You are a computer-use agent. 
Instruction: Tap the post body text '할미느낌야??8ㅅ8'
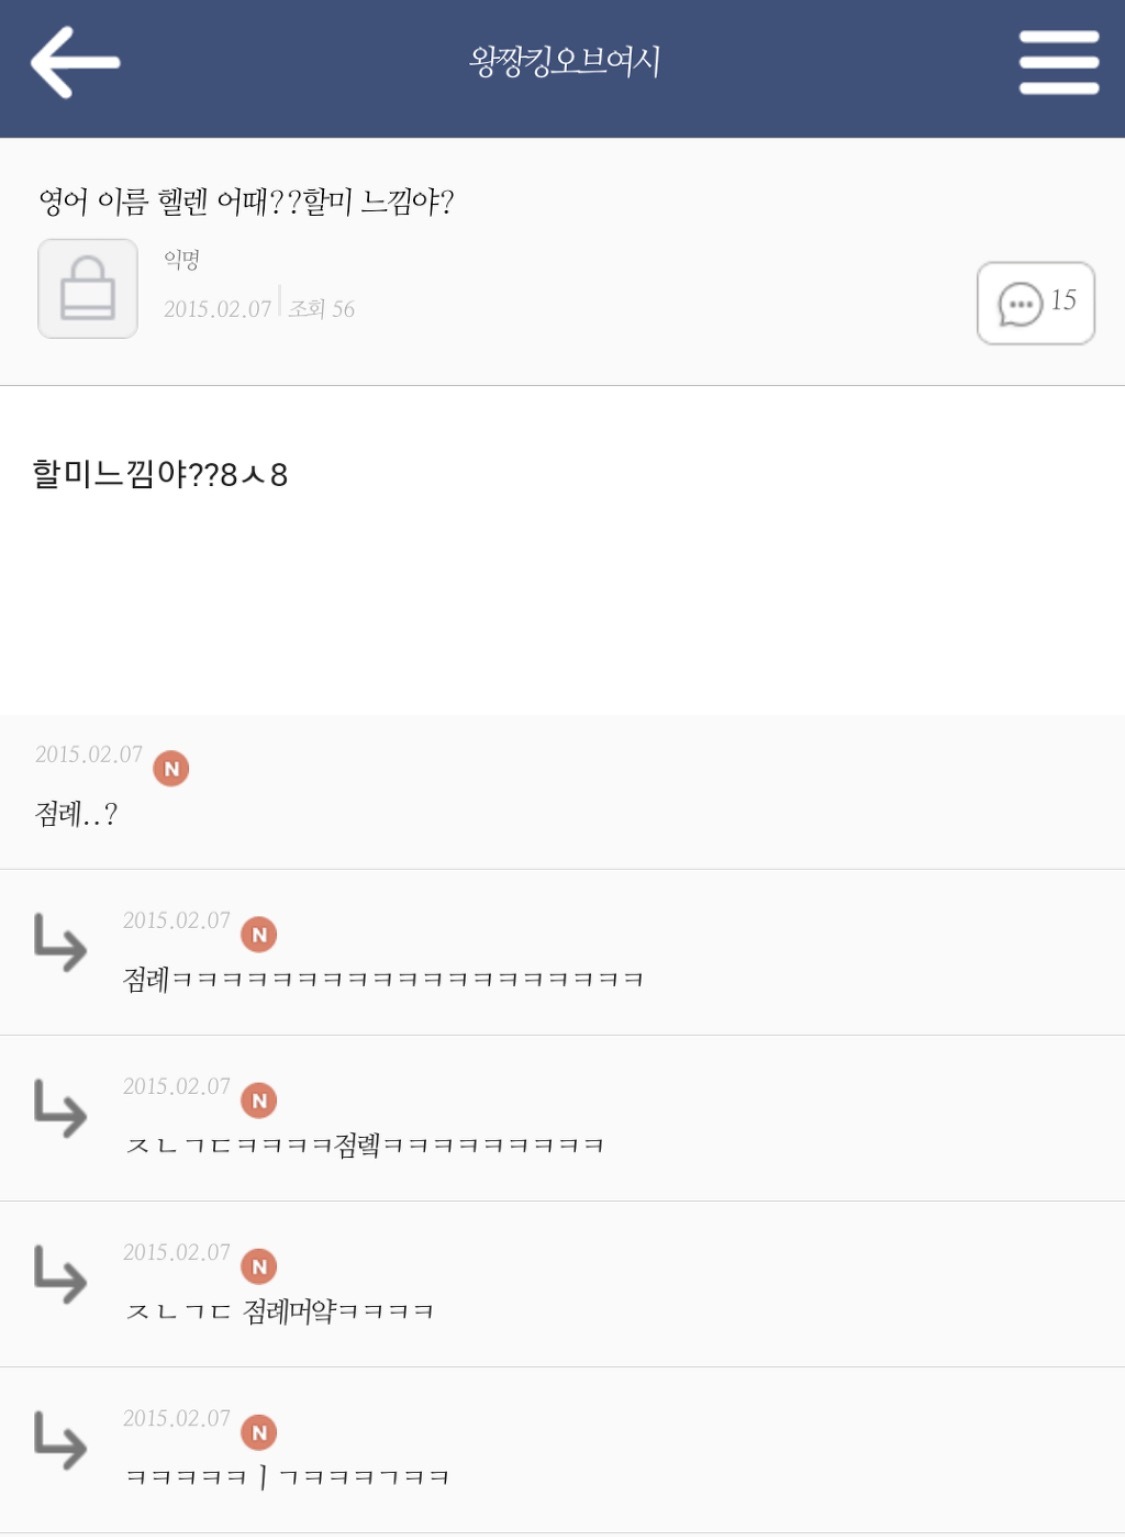click(160, 474)
